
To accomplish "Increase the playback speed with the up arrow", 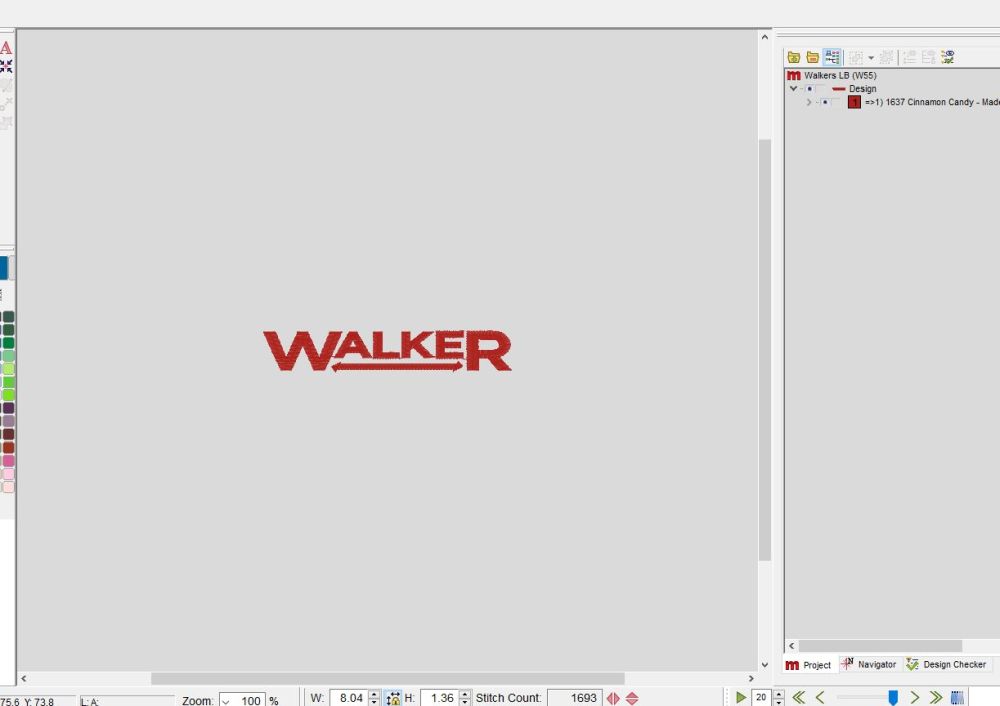I will [778, 694].
